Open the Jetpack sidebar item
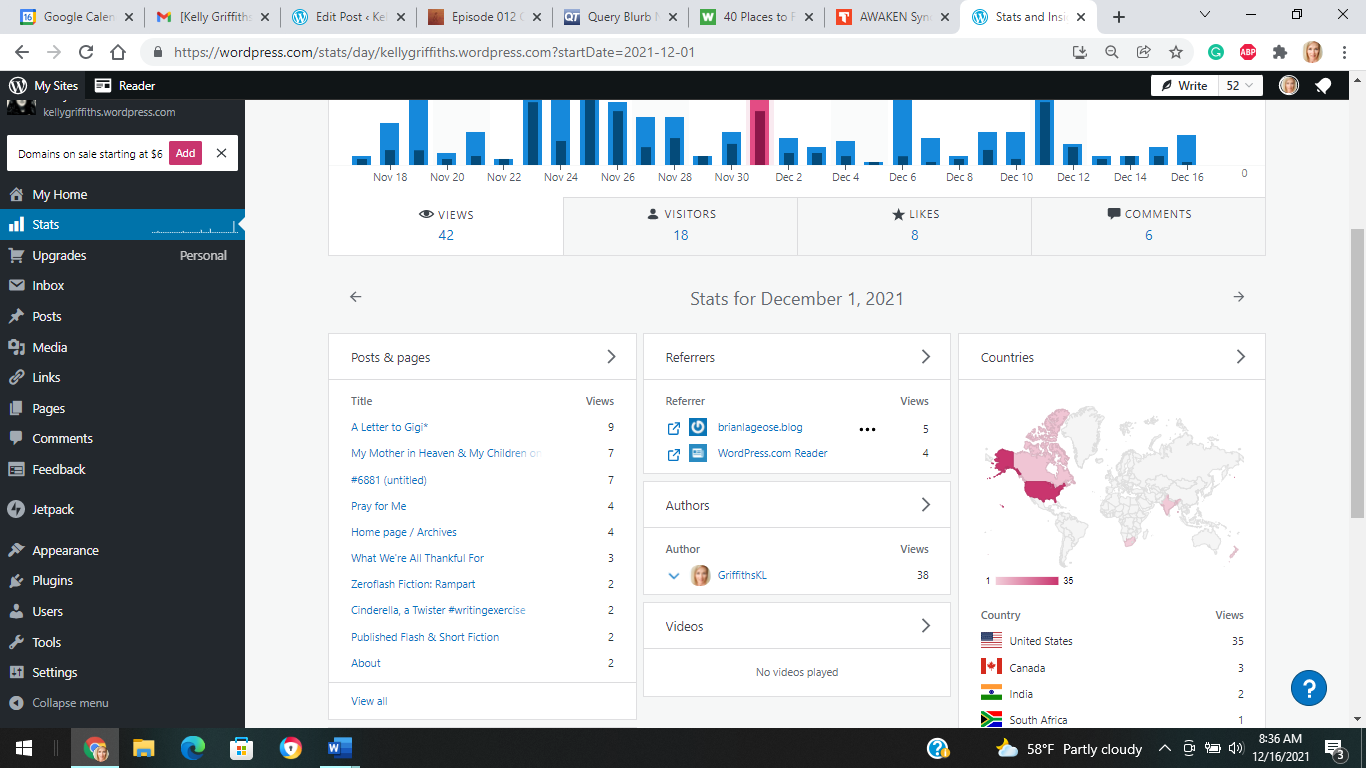 pos(53,509)
